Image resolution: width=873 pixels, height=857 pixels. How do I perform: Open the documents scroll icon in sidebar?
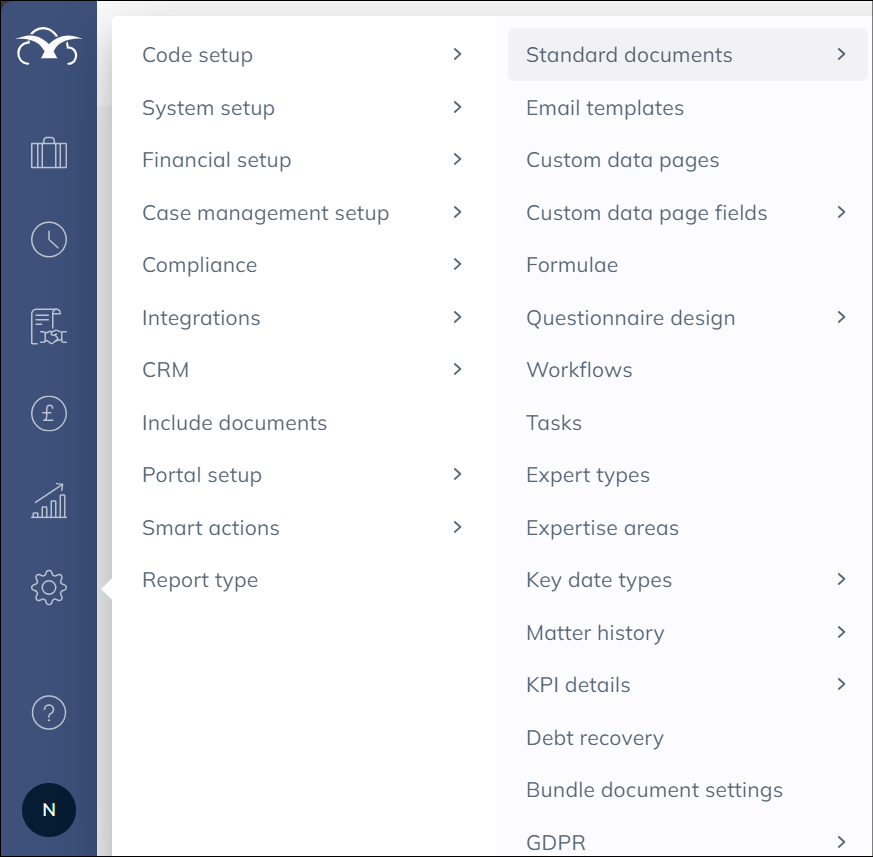[49, 327]
